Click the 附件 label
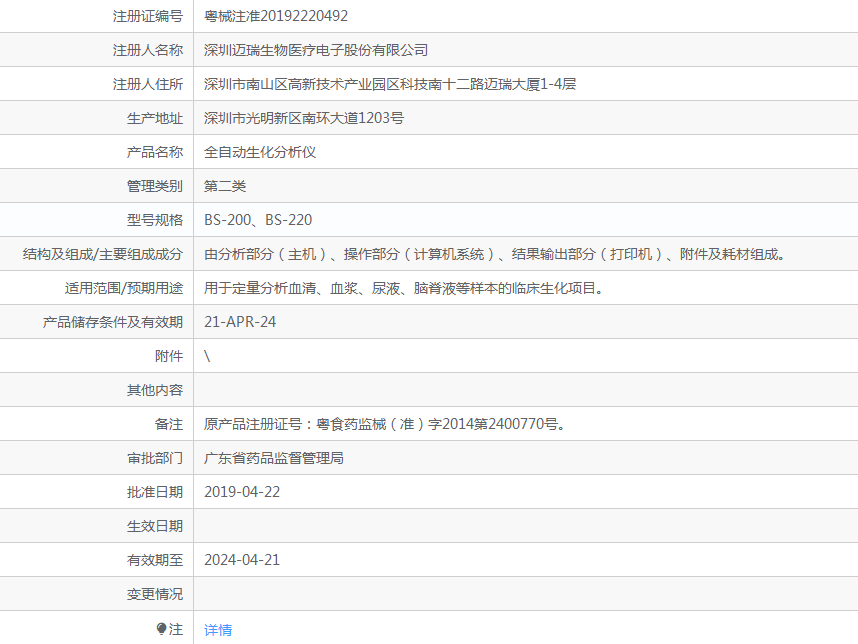Screen dimensions: 858x644 169,356
